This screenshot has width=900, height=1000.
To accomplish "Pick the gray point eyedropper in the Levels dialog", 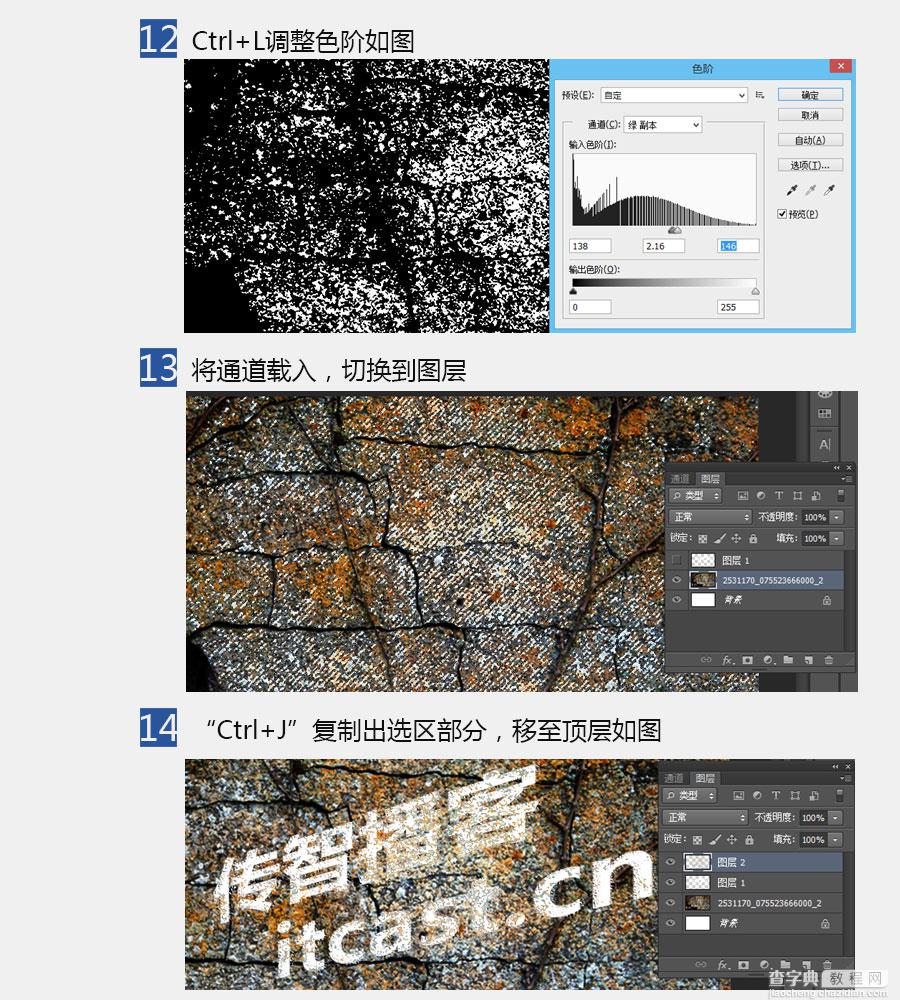I will click(811, 190).
